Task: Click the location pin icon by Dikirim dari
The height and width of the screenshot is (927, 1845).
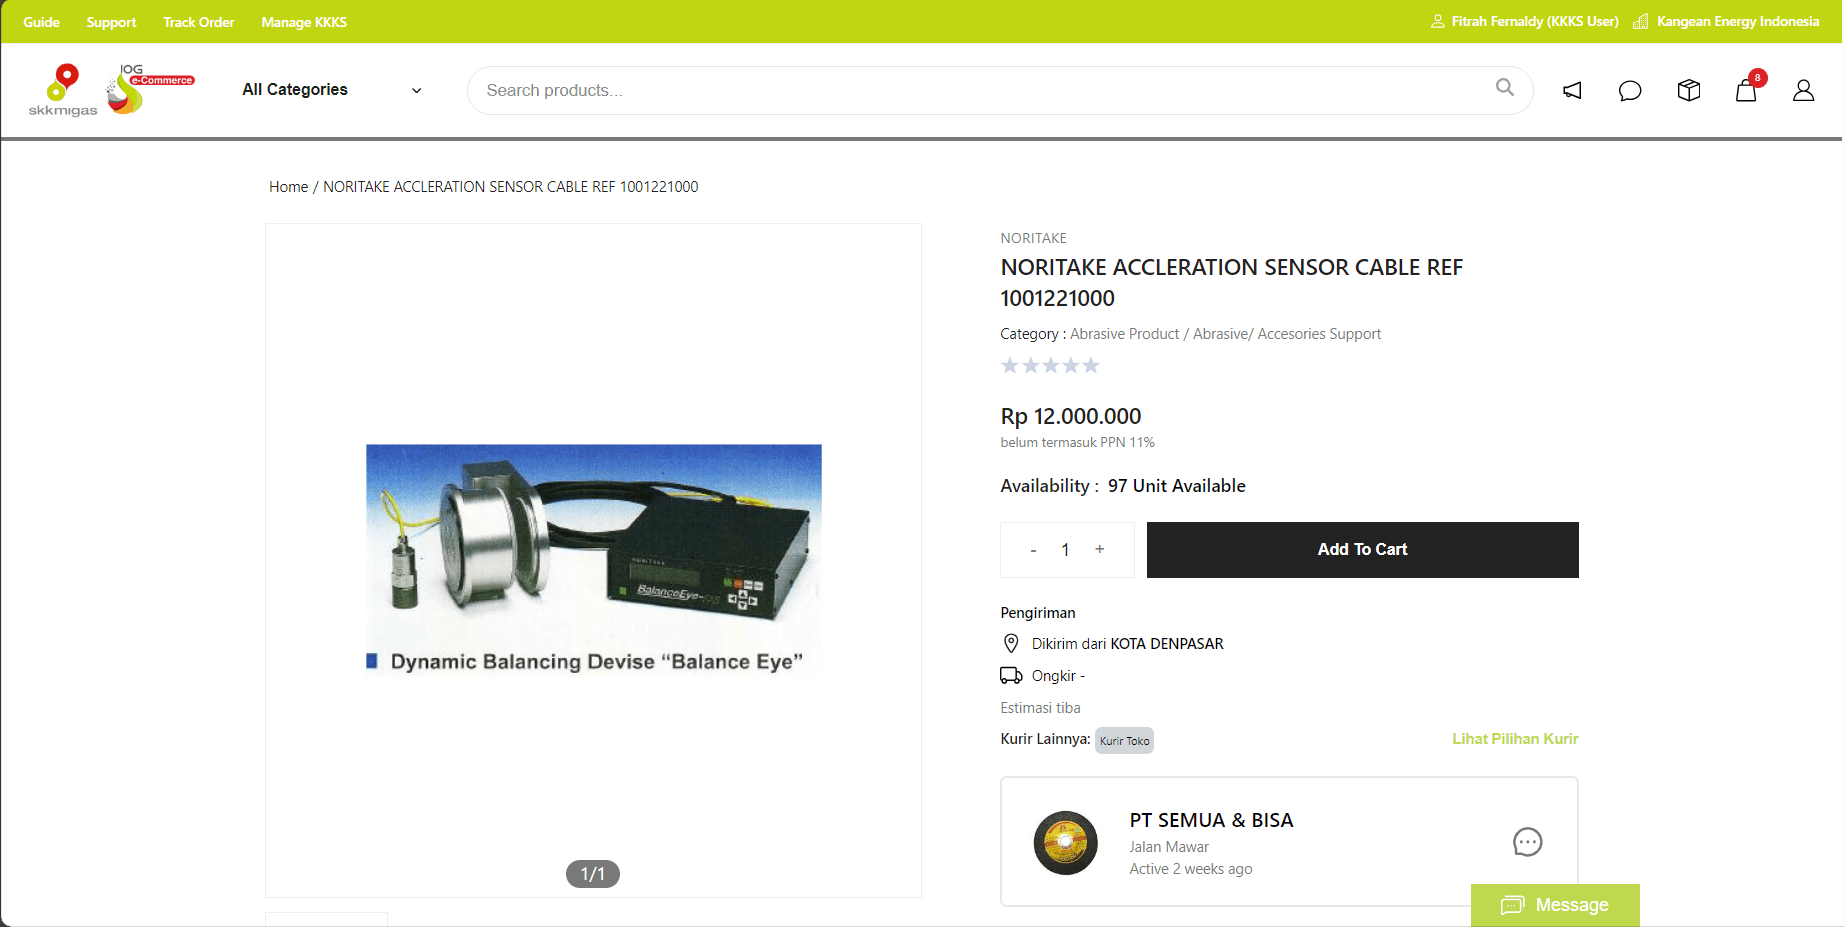Action: coord(1011,643)
